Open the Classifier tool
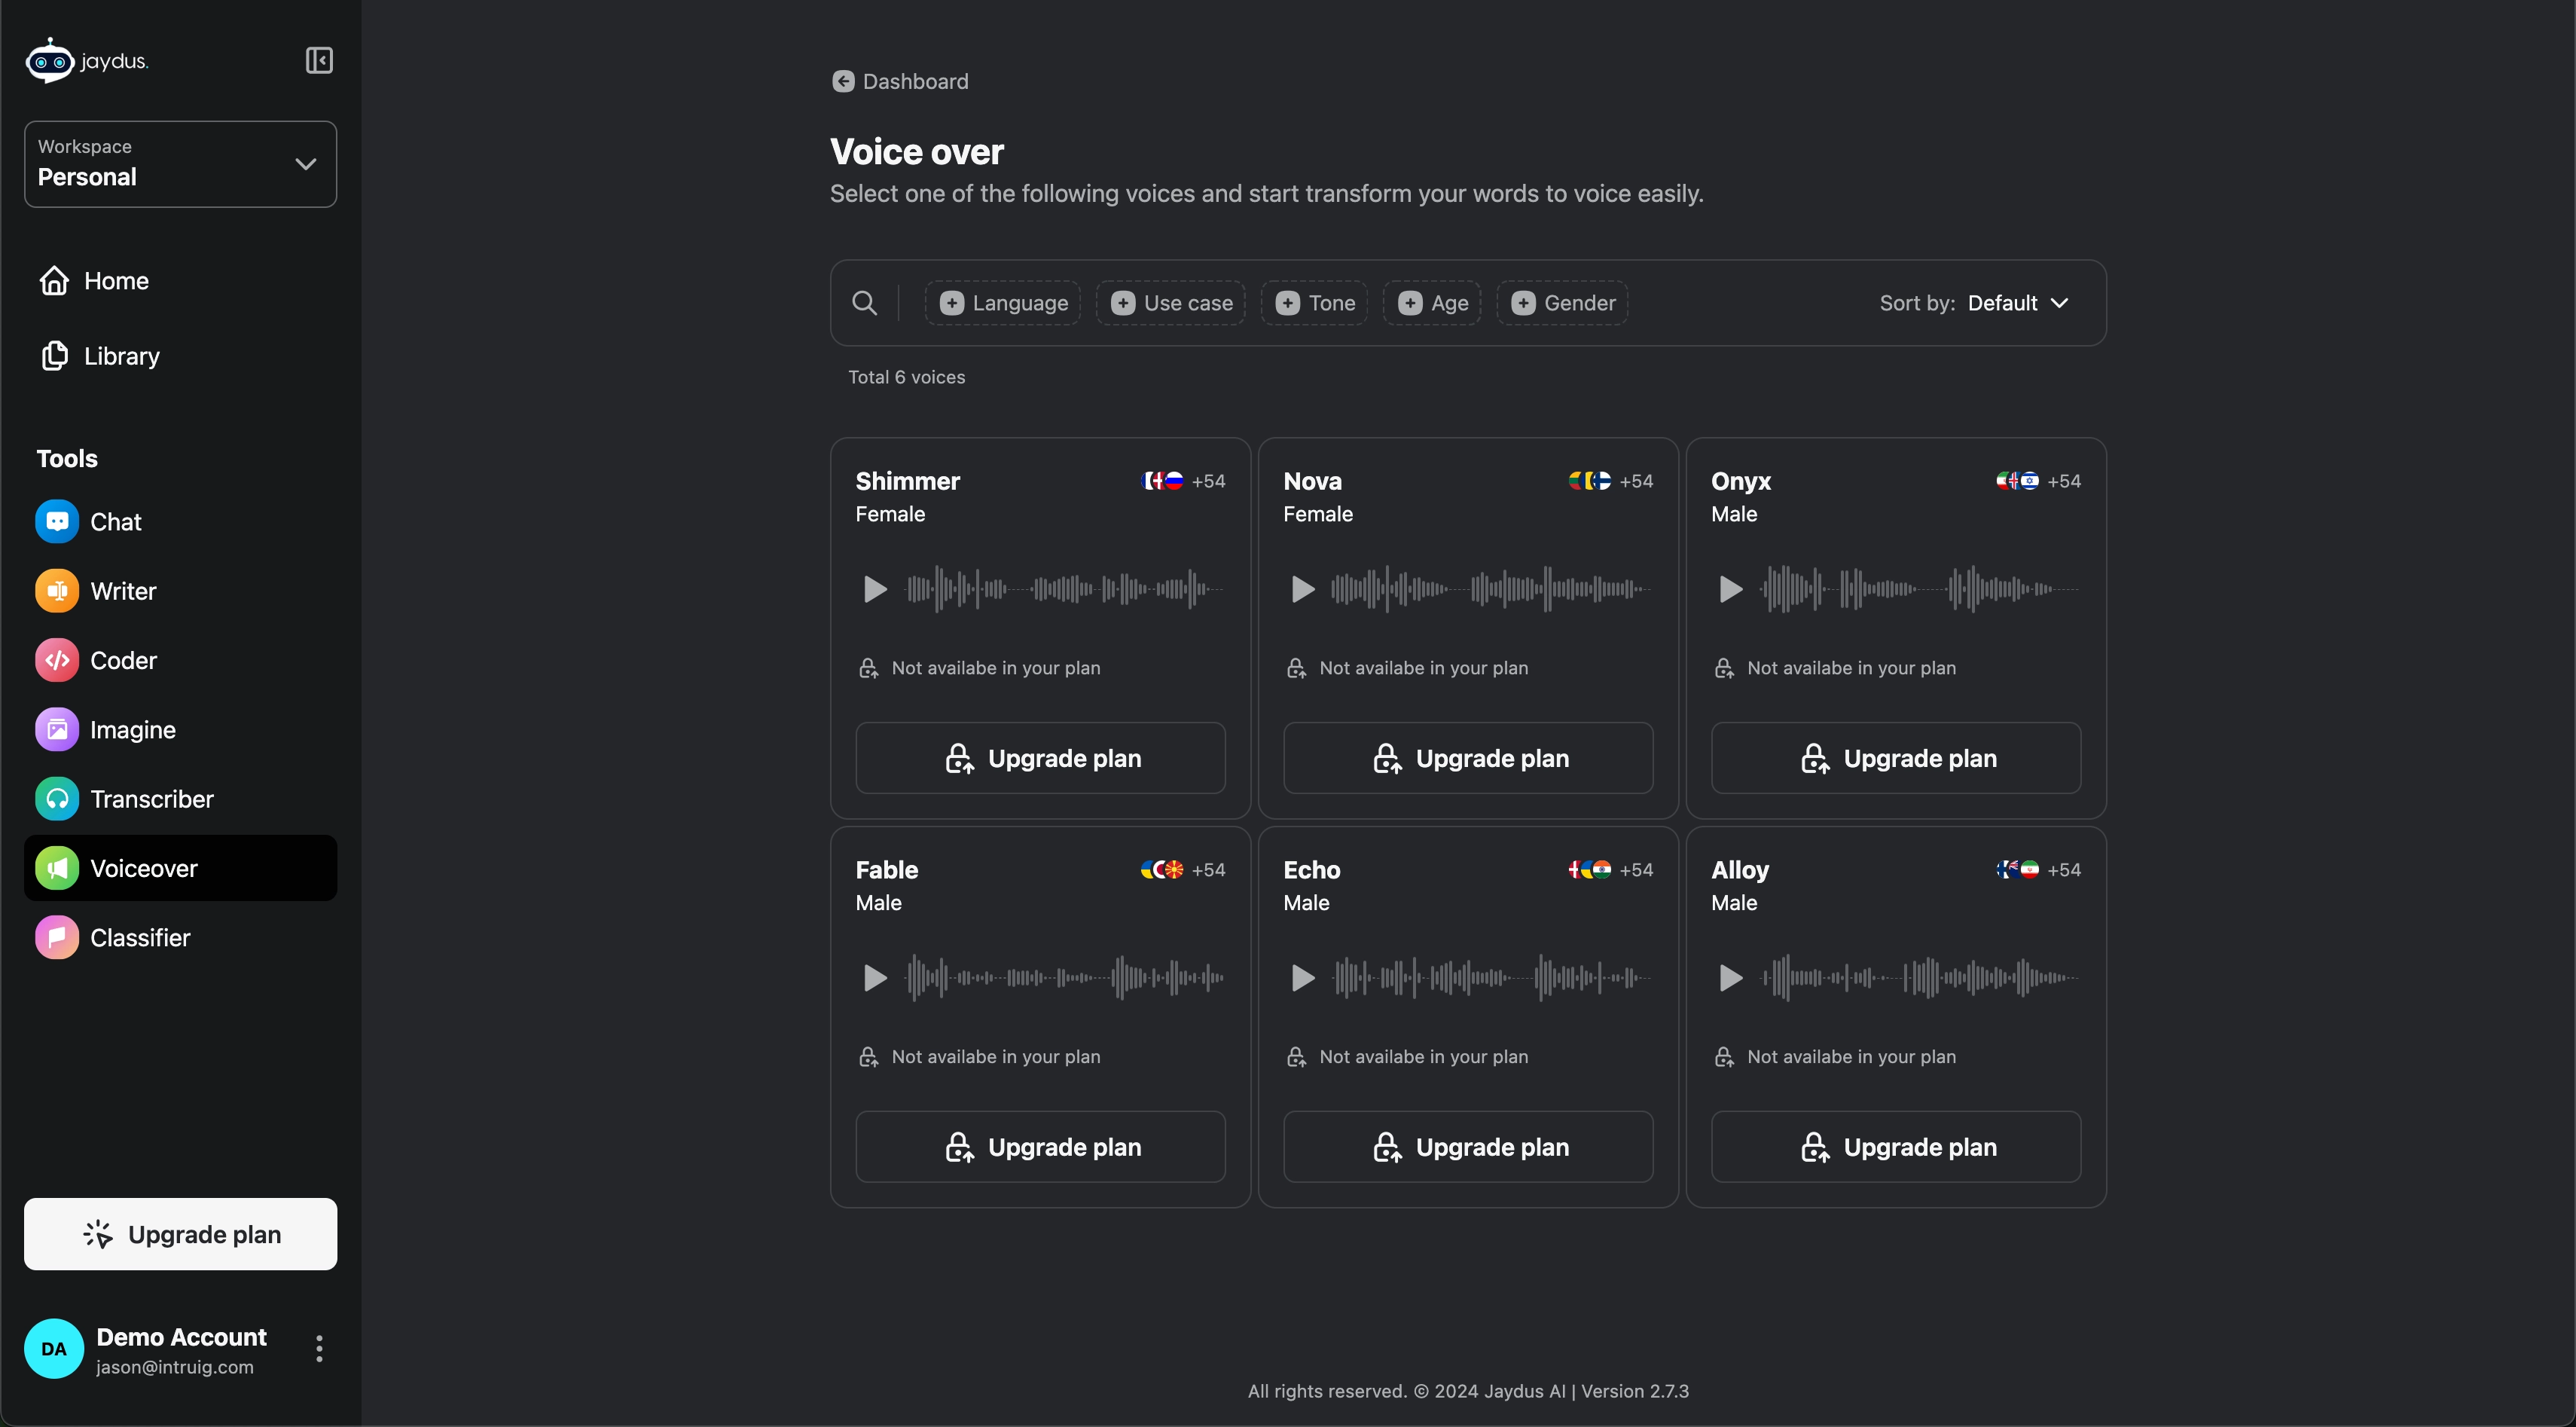The height and width of the screenshot is (1427, 2576). (141, 937)
